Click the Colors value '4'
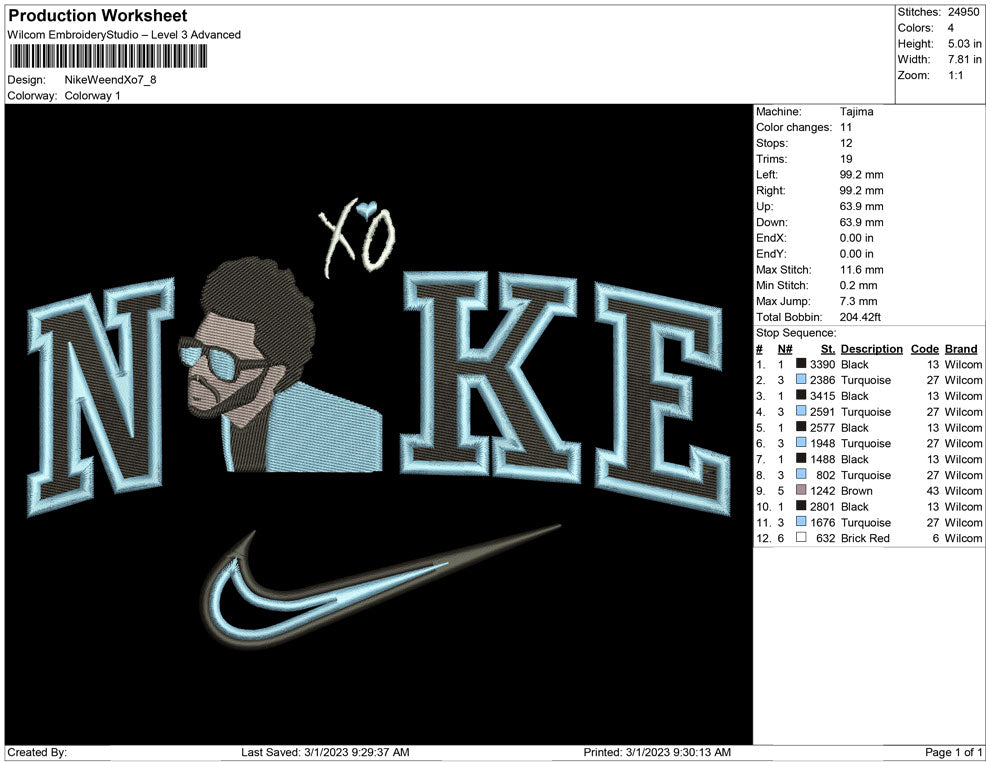The height and width of the screenshot is (762, 990). (x=951, y=28)
